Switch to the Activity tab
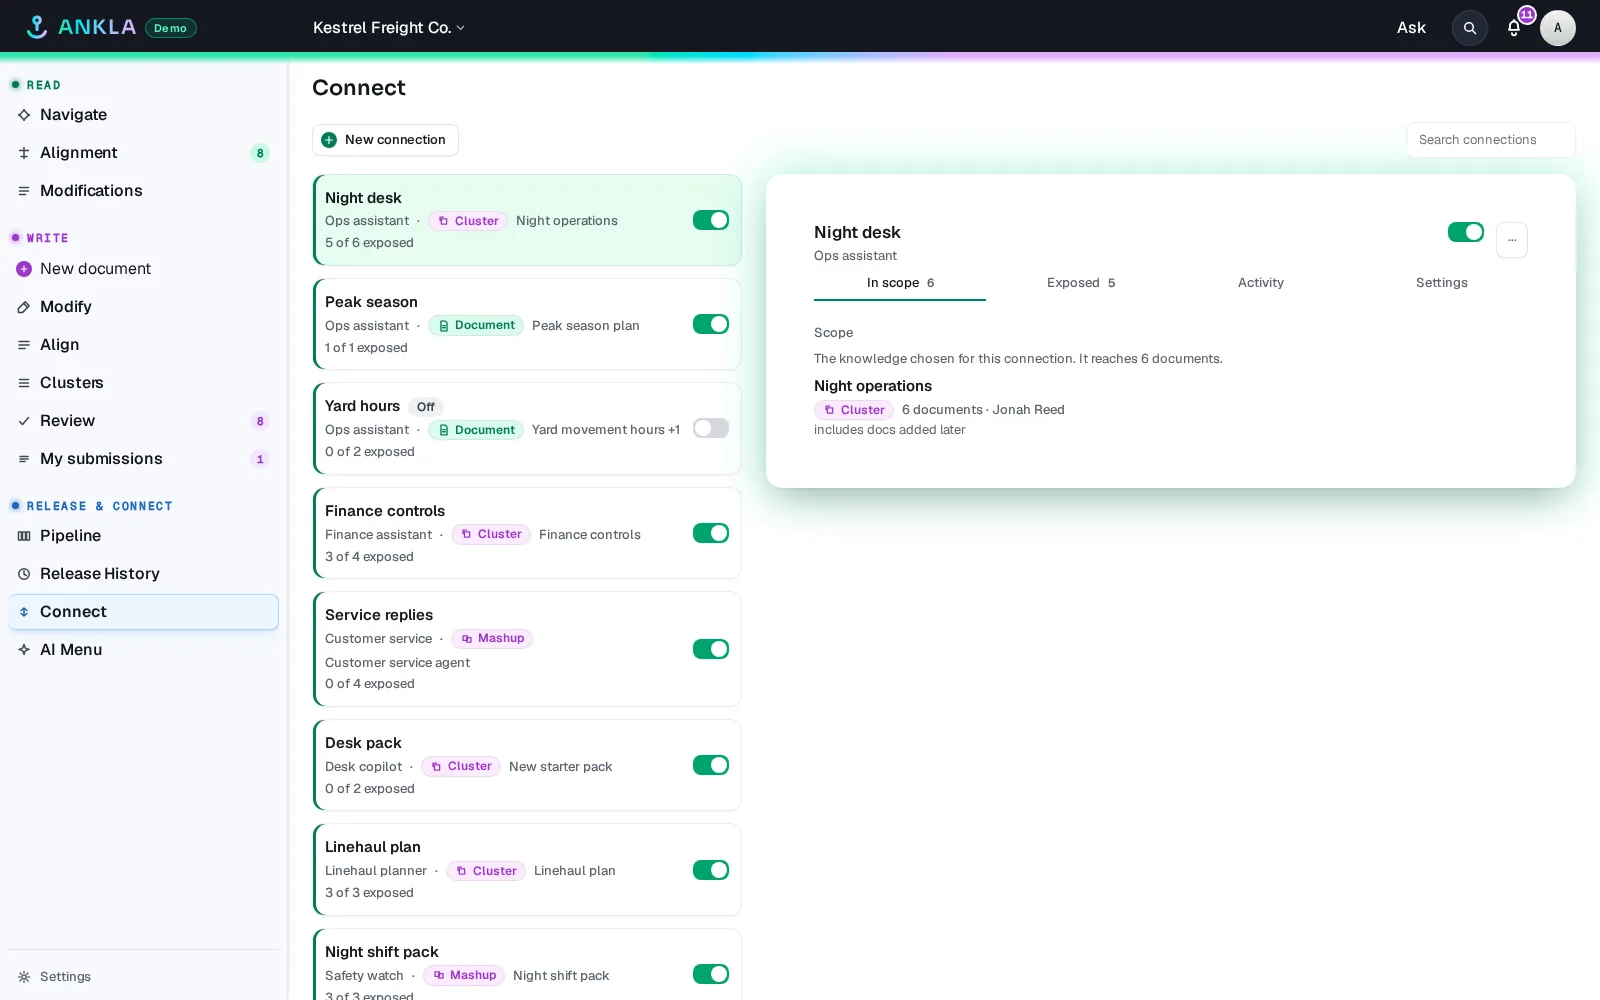This screenshot has width=1600, height=1000. coord(1261,283)
